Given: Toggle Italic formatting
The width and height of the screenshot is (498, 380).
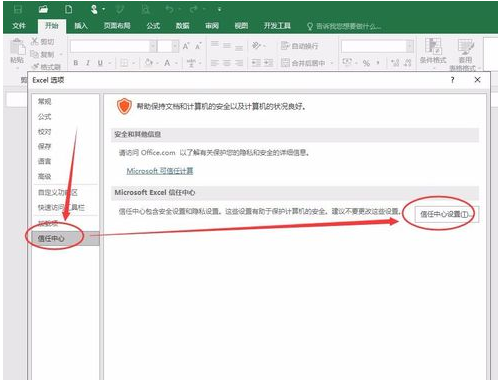Looking at the screenshot, I should (x=88, y=63).
